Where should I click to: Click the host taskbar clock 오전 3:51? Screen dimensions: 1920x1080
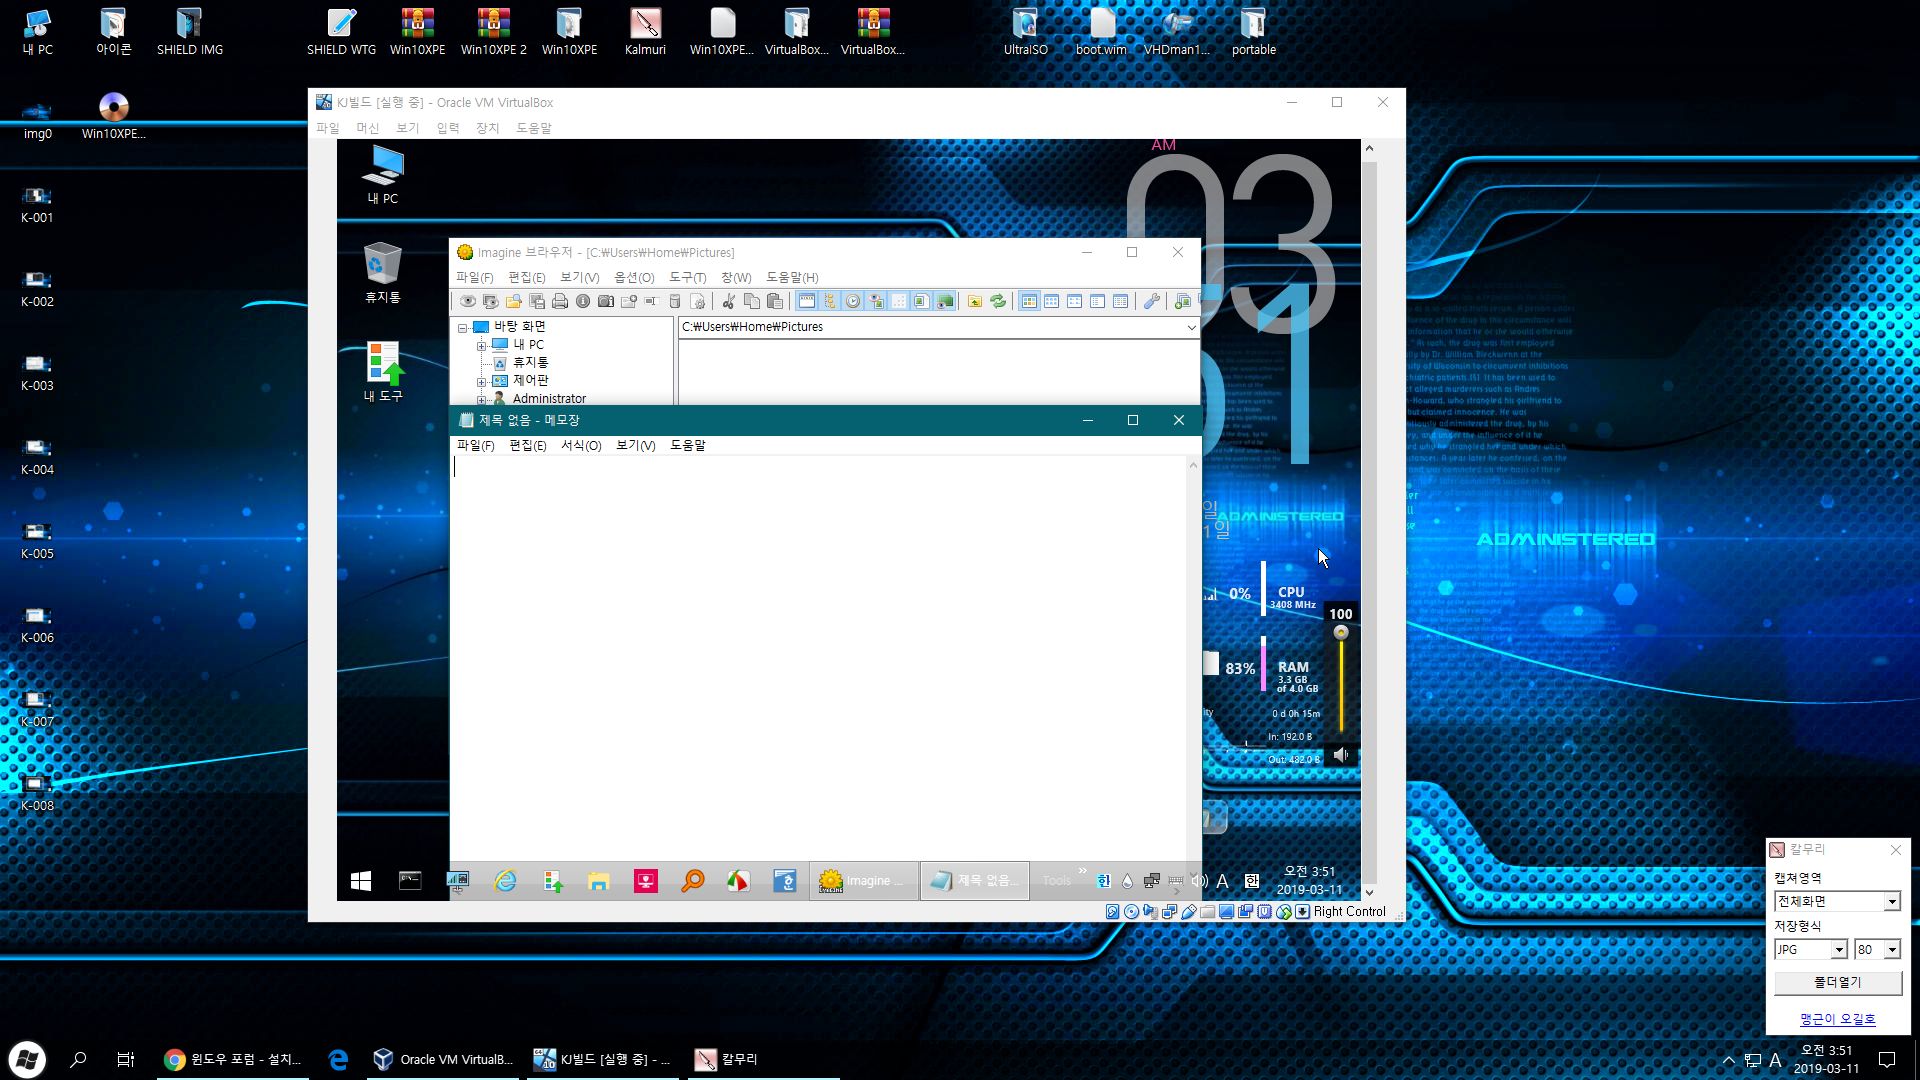coord(1826,1051)
